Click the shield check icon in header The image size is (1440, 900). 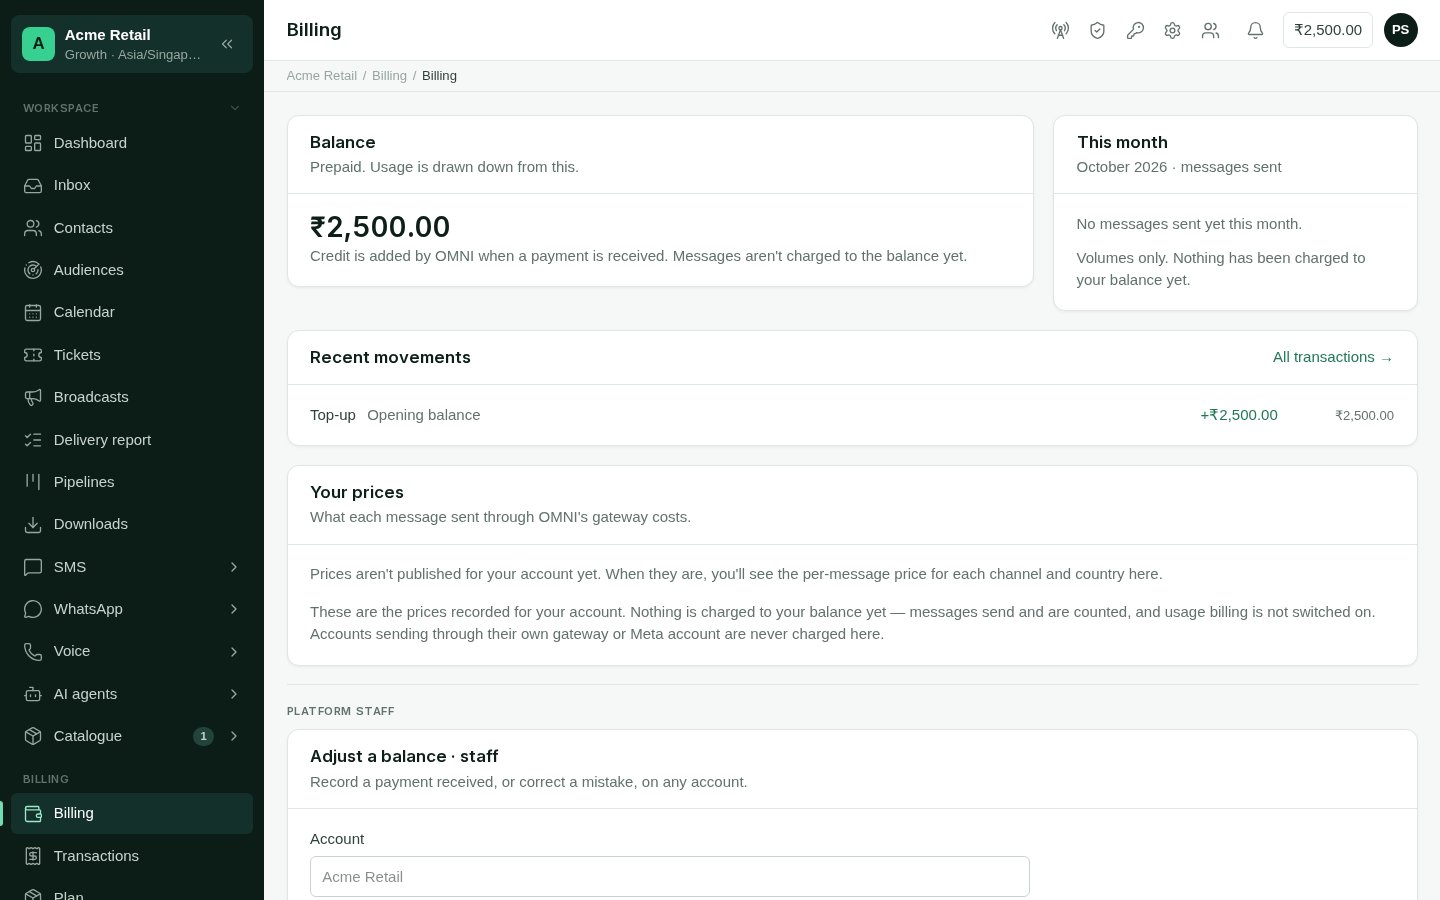(x=1097, y=30)
